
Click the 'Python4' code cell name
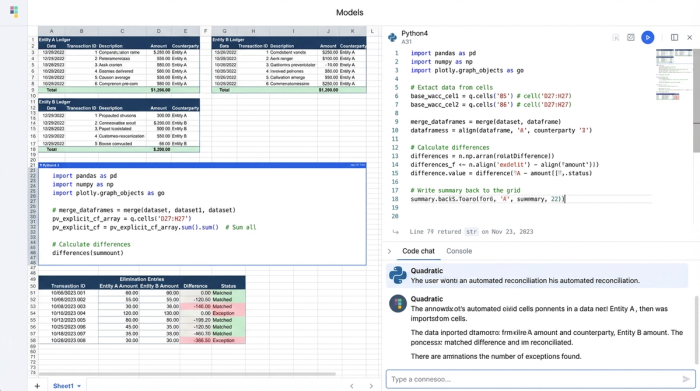[x=414, y=33]
